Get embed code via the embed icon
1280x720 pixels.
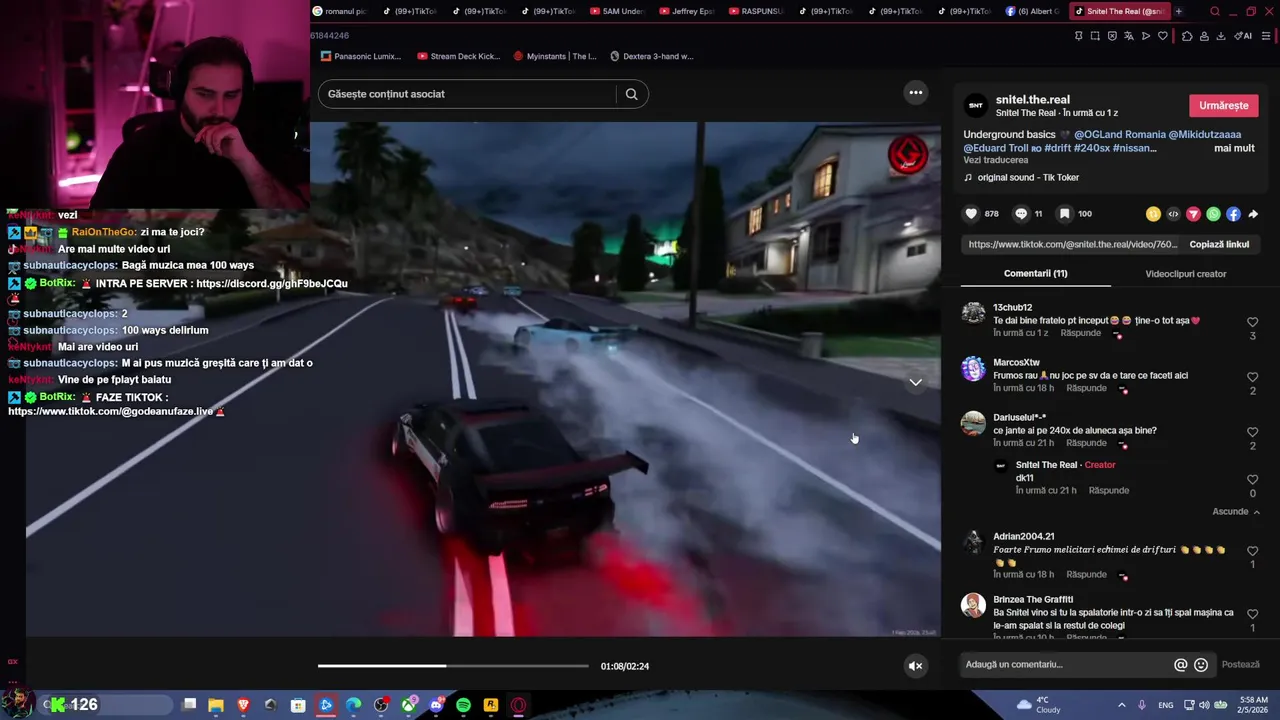(1173, 214)
